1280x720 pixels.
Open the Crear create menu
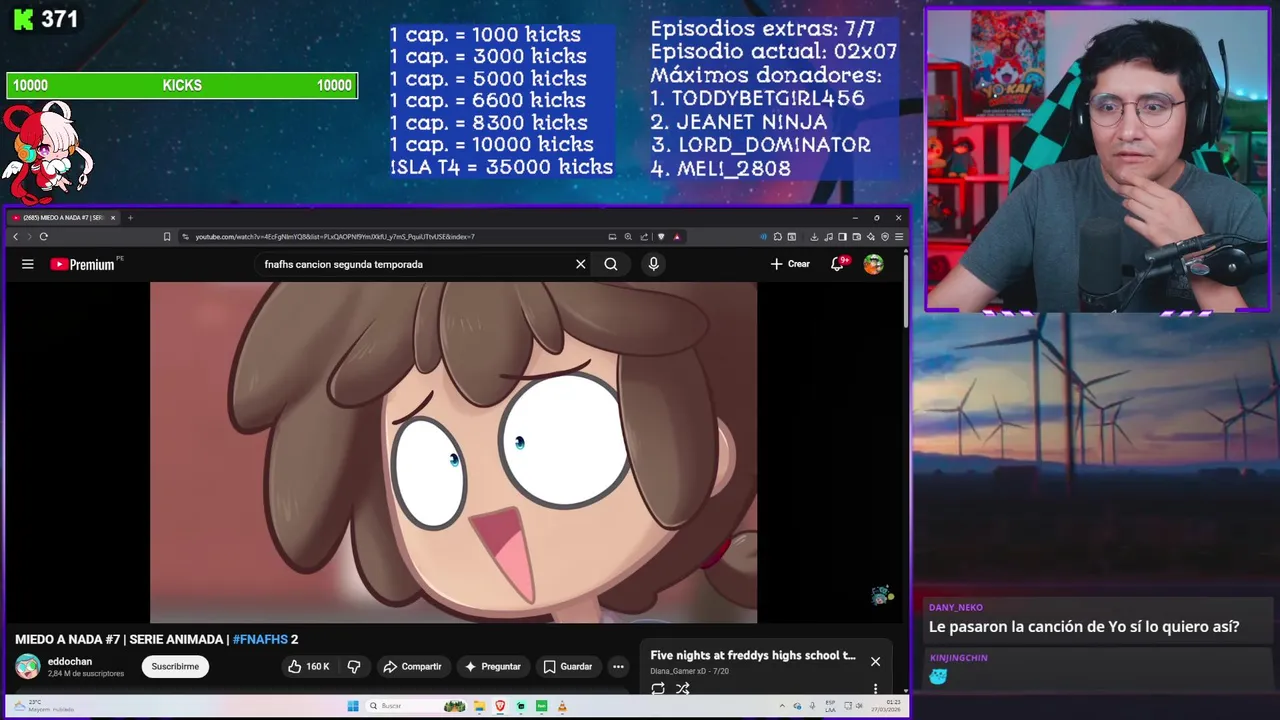click(x=790, y=264)
